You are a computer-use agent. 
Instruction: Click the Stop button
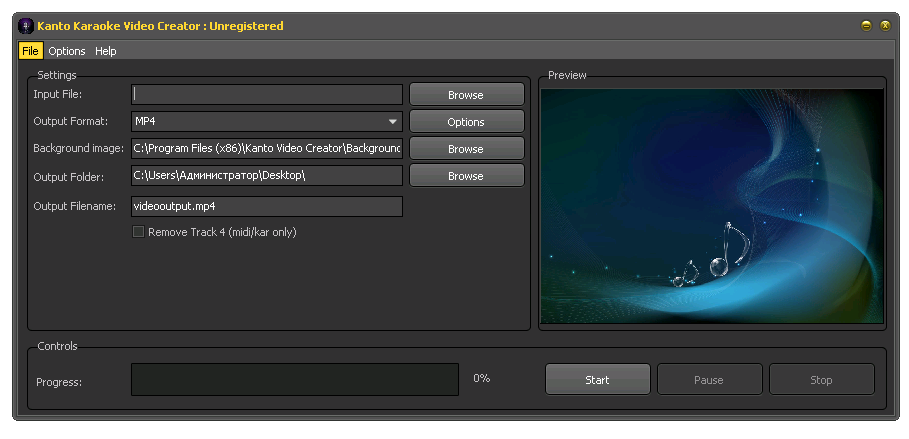pos(821,380)
